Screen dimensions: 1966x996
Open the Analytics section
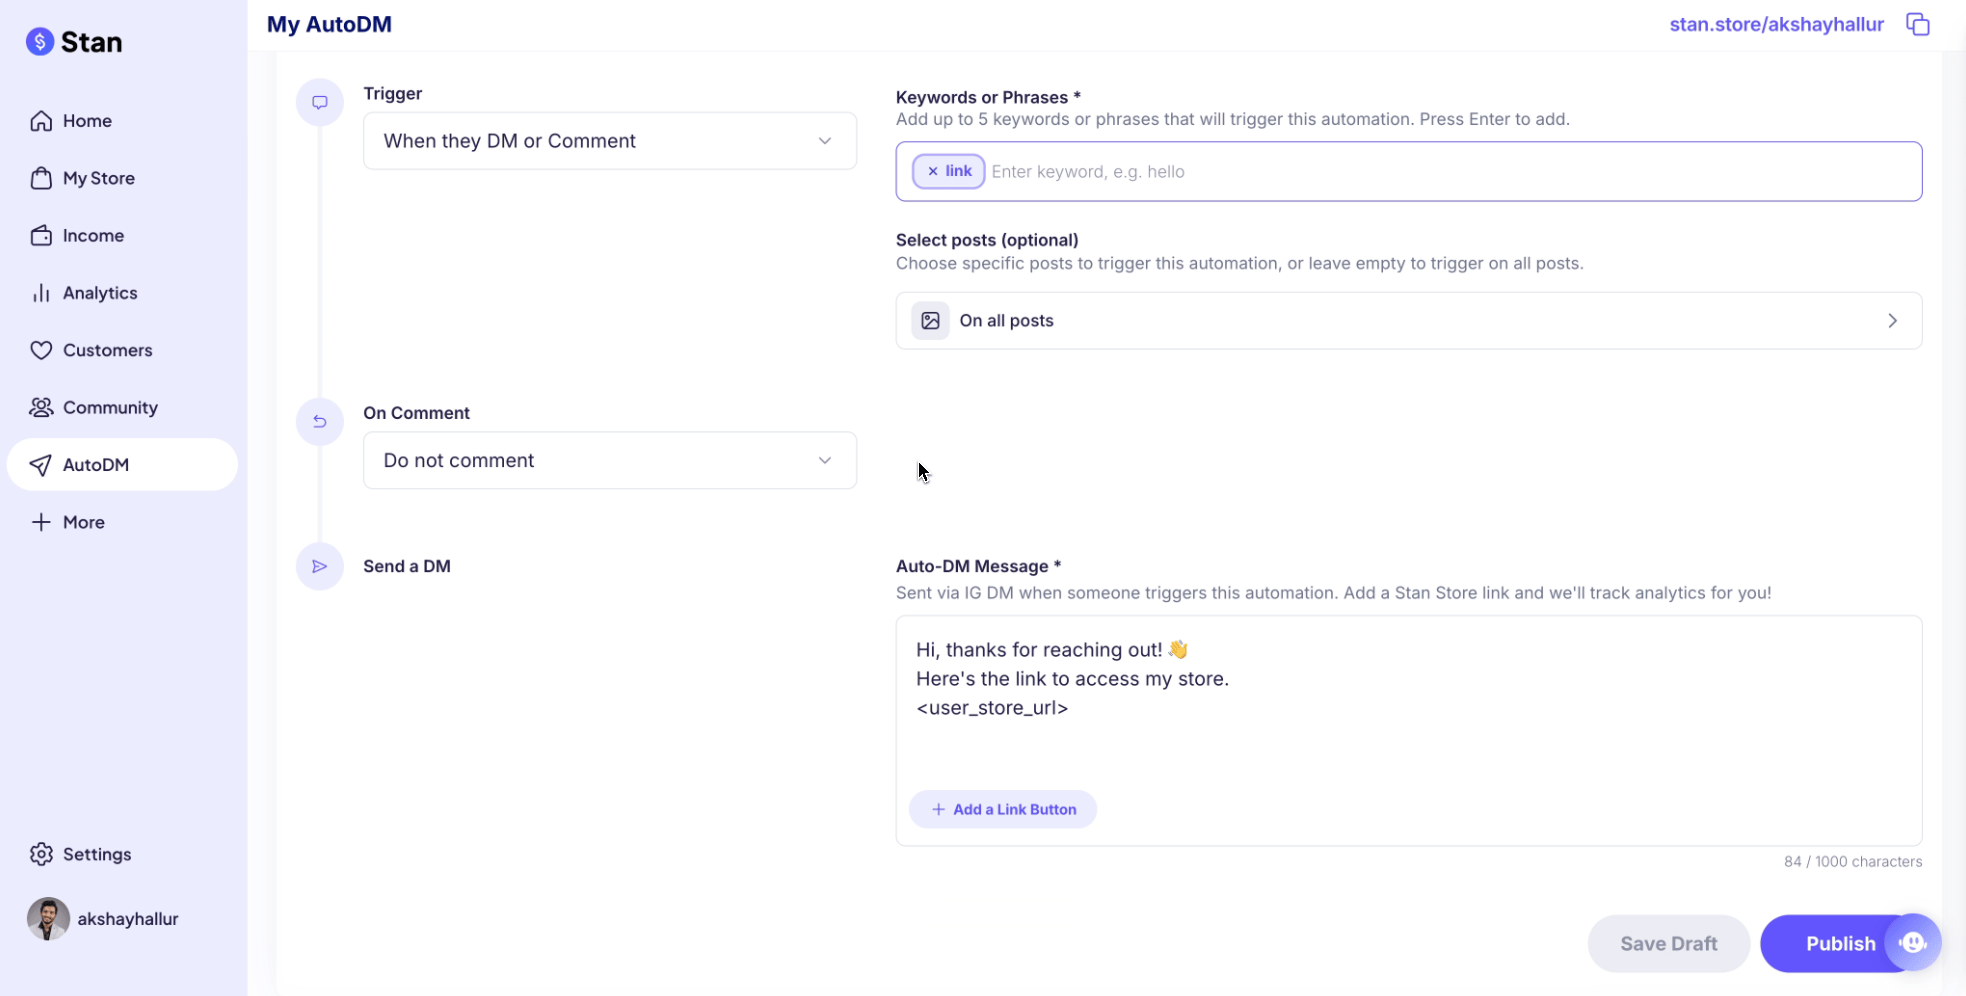[x=100, y=292]
